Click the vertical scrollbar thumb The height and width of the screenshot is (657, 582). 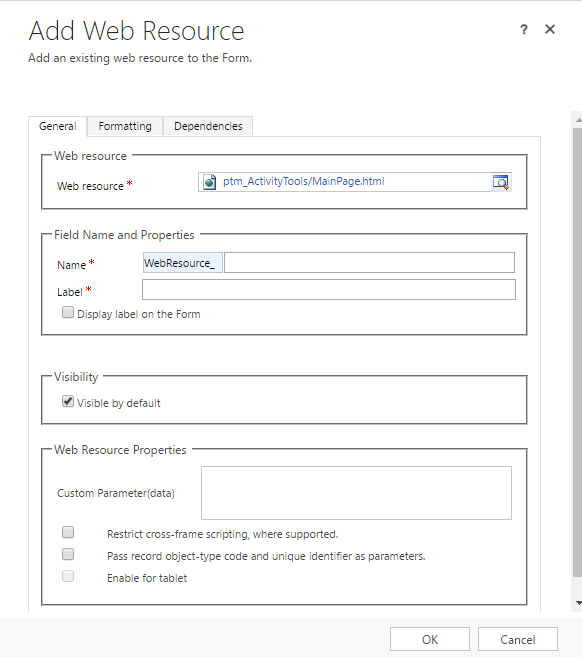coord(577,352)
